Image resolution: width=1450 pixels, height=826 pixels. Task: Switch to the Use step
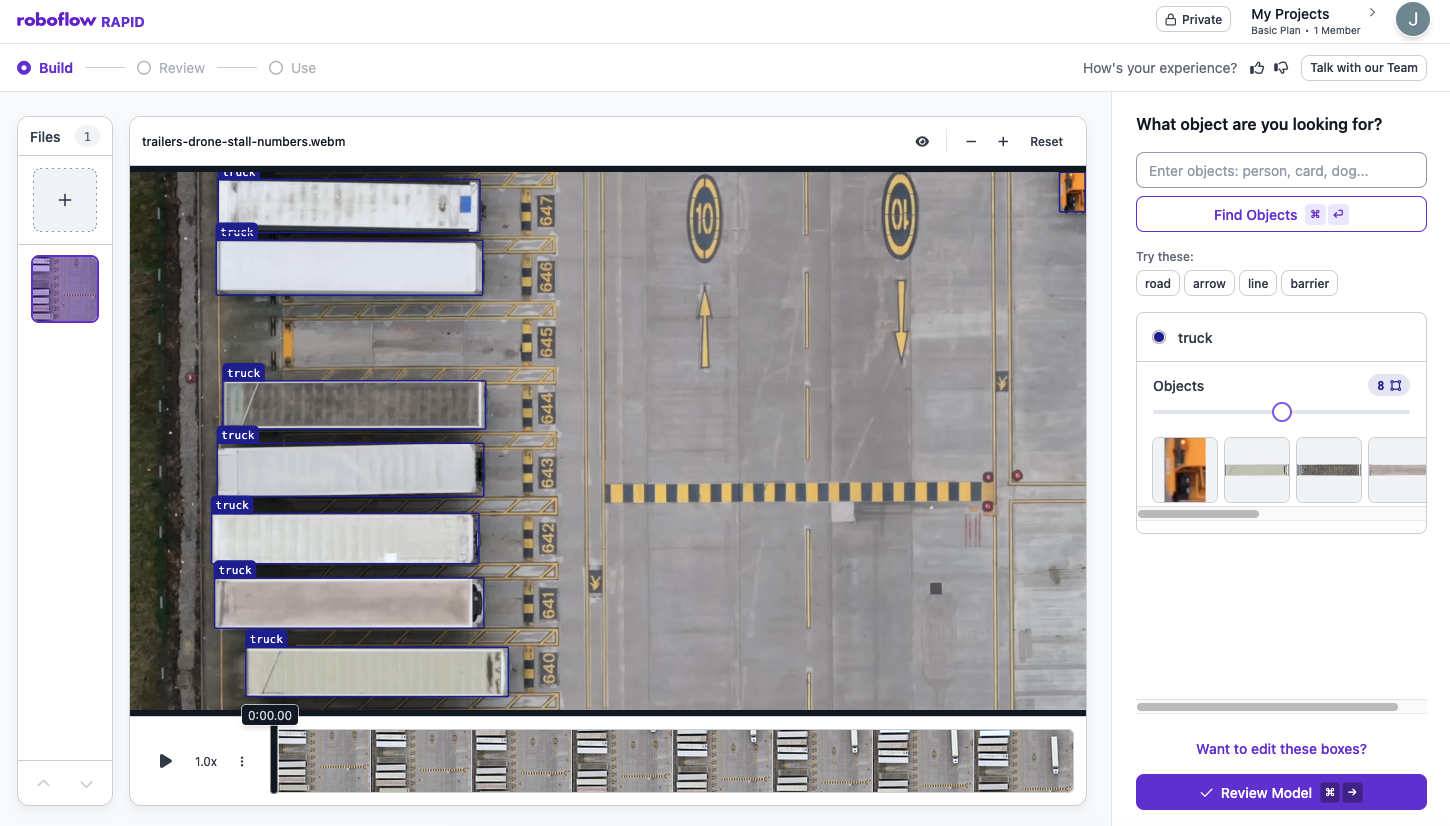[292, 68]
